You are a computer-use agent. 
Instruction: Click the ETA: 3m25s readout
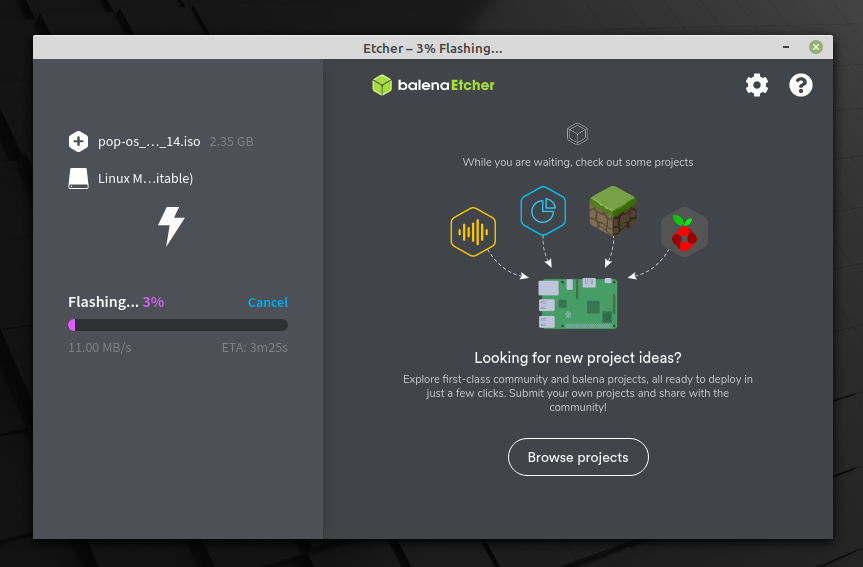point(254,347)
